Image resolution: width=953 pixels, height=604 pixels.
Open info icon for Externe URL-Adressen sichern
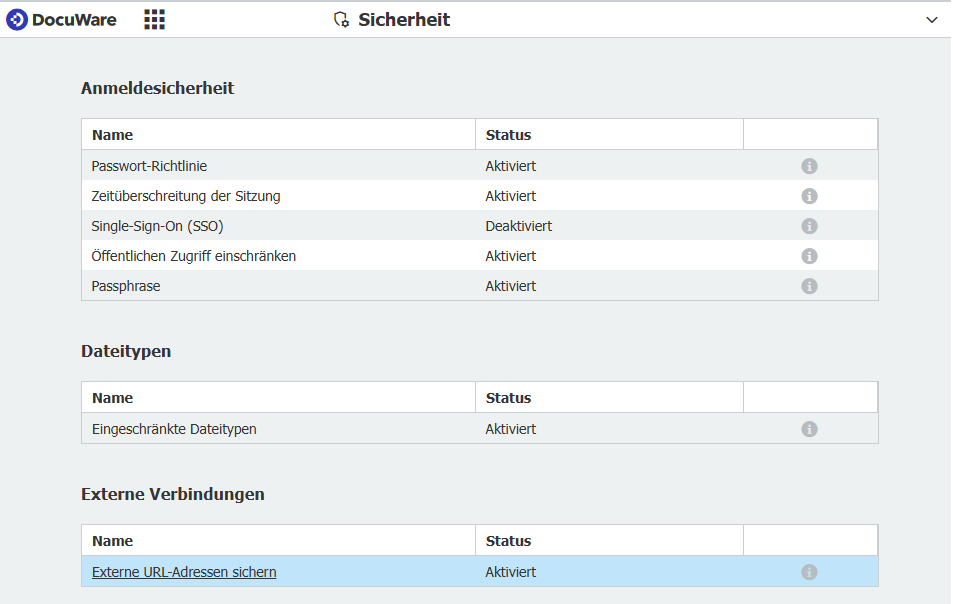[x=809, y=572]
